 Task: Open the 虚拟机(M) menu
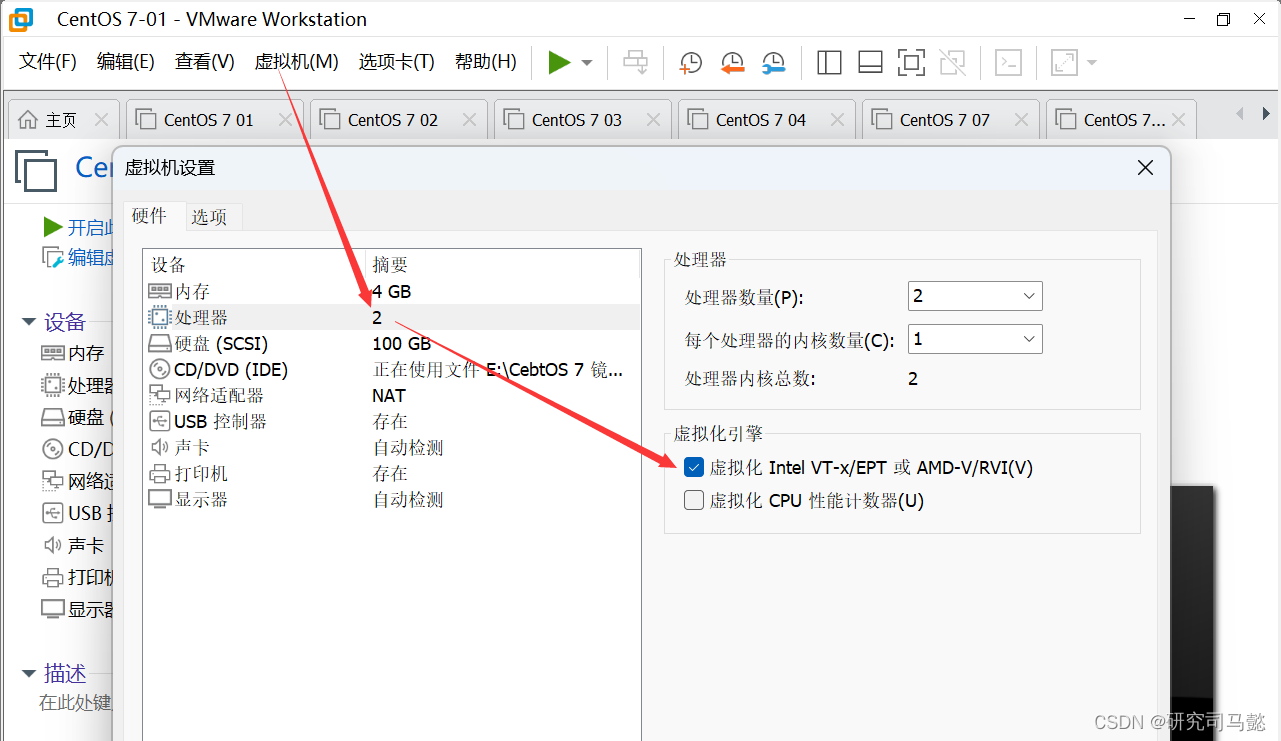(297, 62)
